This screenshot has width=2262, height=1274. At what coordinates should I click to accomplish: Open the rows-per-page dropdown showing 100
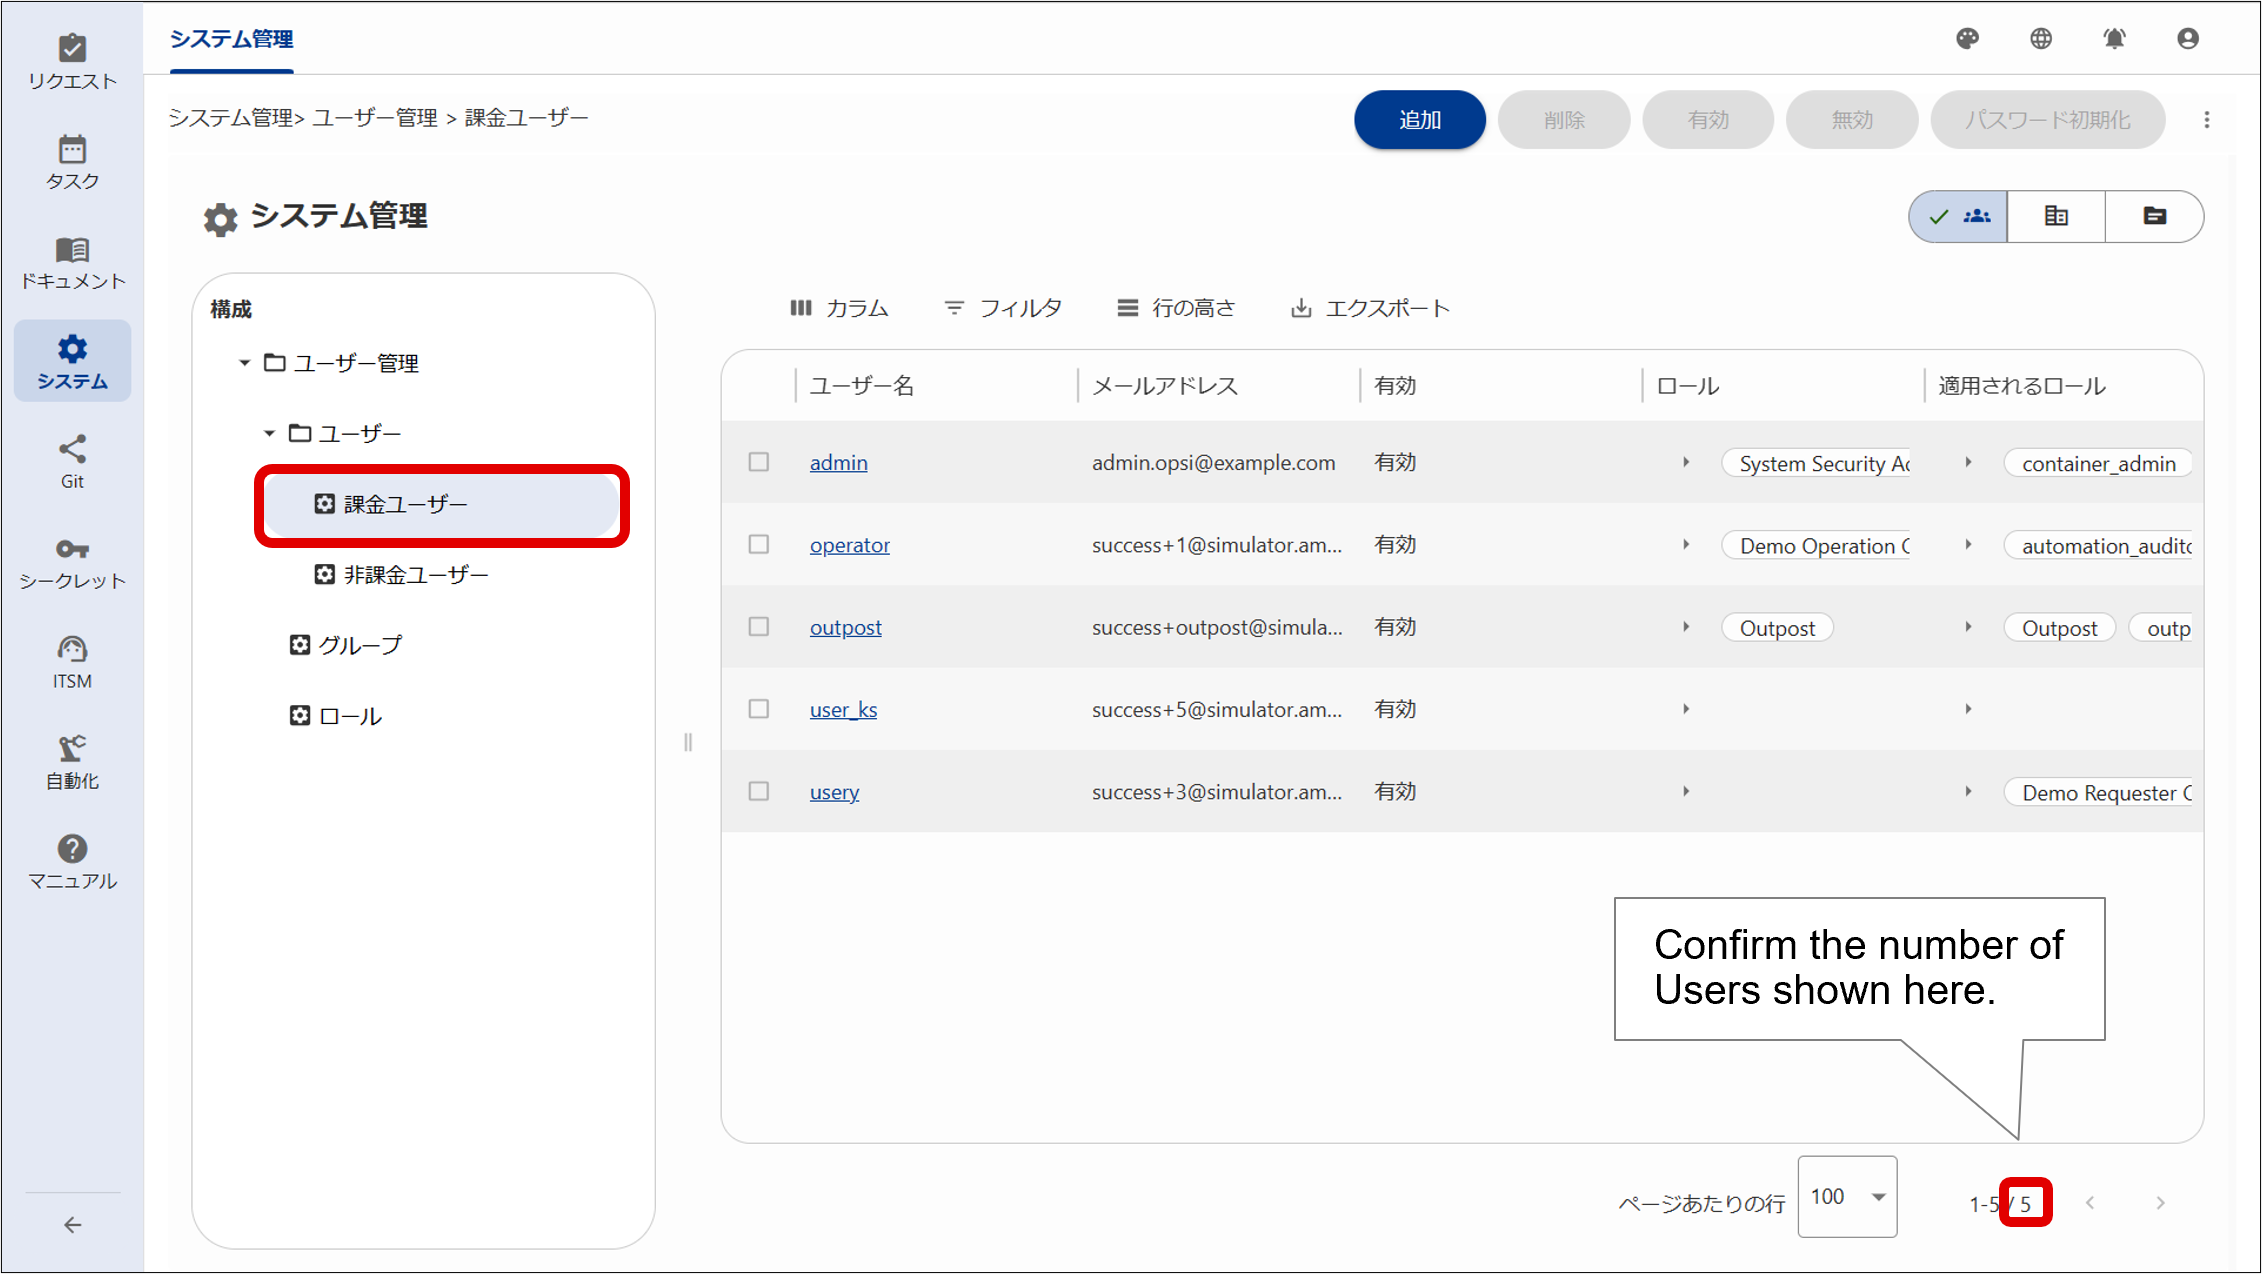(x=1846, y=1196)
